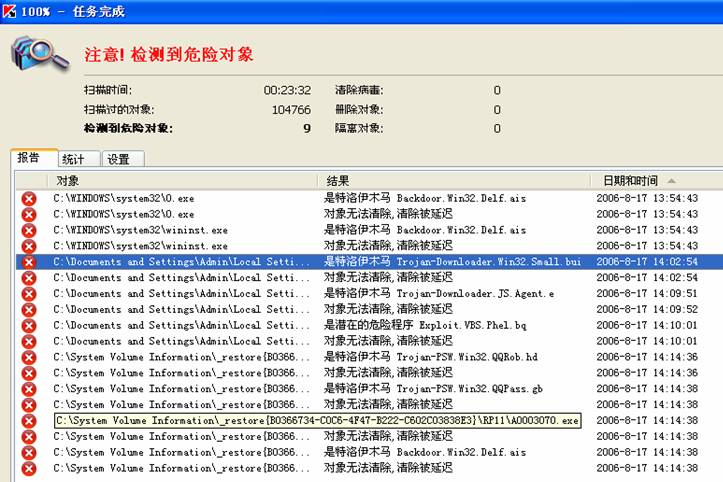
Task: Click the Kaspersky logo in title bar
Action: click(x=9, y=11)
